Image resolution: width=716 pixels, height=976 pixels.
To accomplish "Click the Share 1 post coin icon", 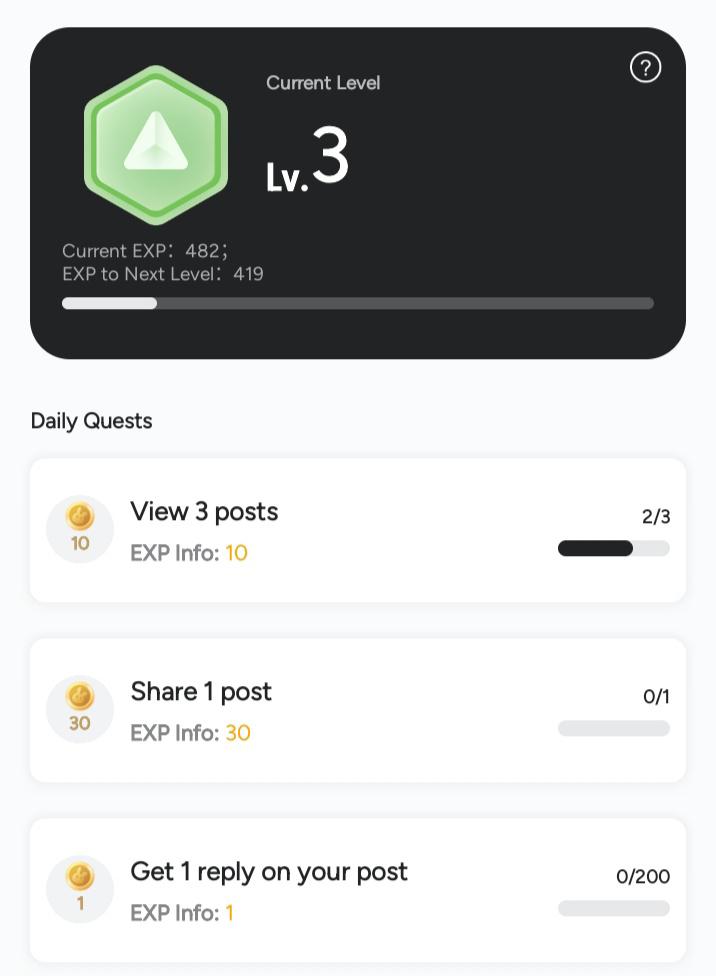I will (80, 709).
